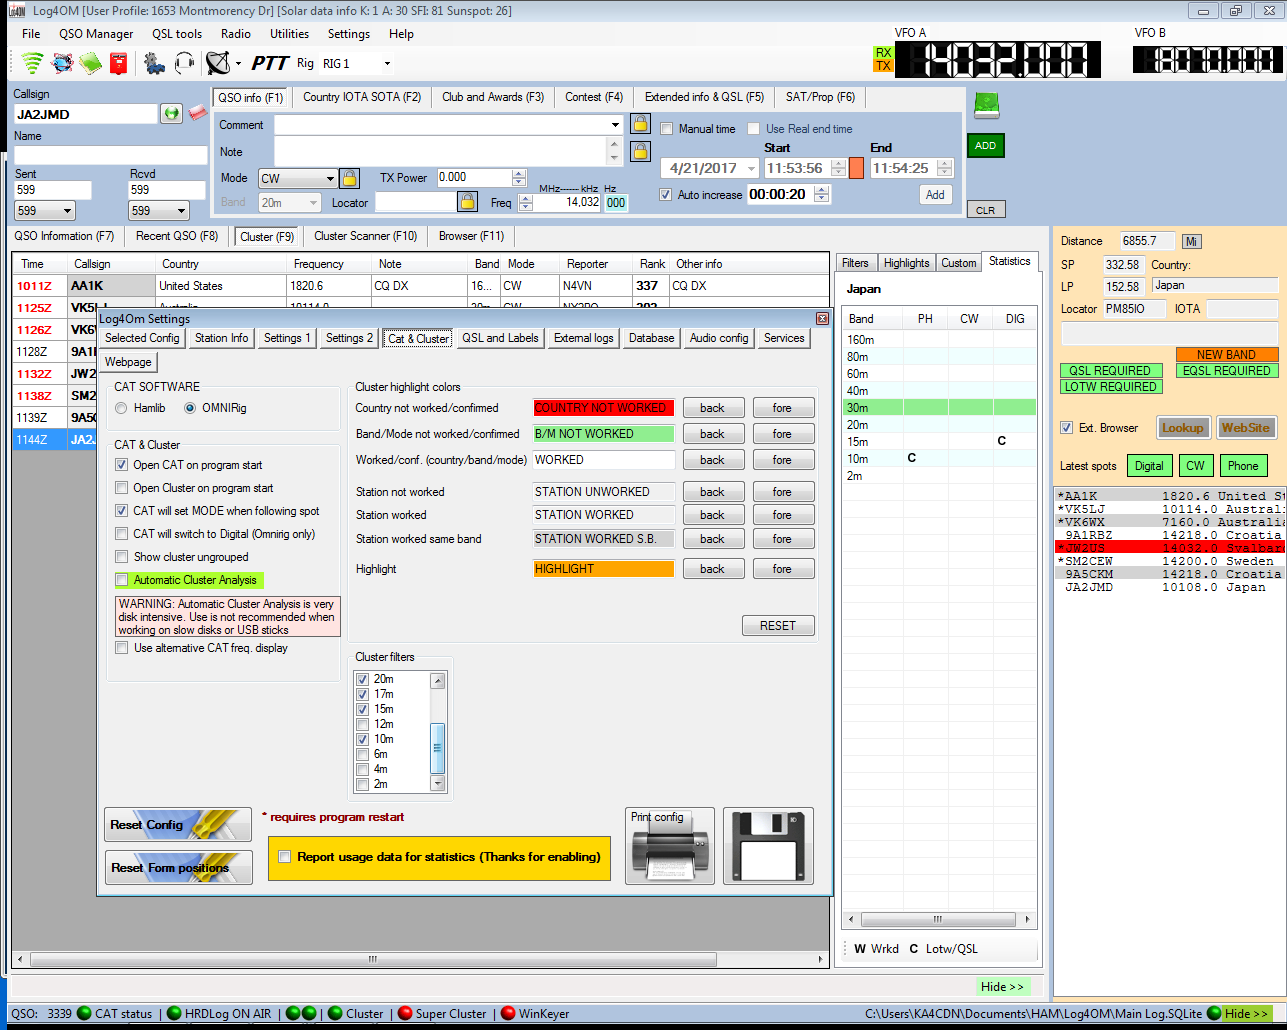Open the Station Info settings tab
Image resolution: width=1287 pixels, height=1030 pixels.
[222, 338]
